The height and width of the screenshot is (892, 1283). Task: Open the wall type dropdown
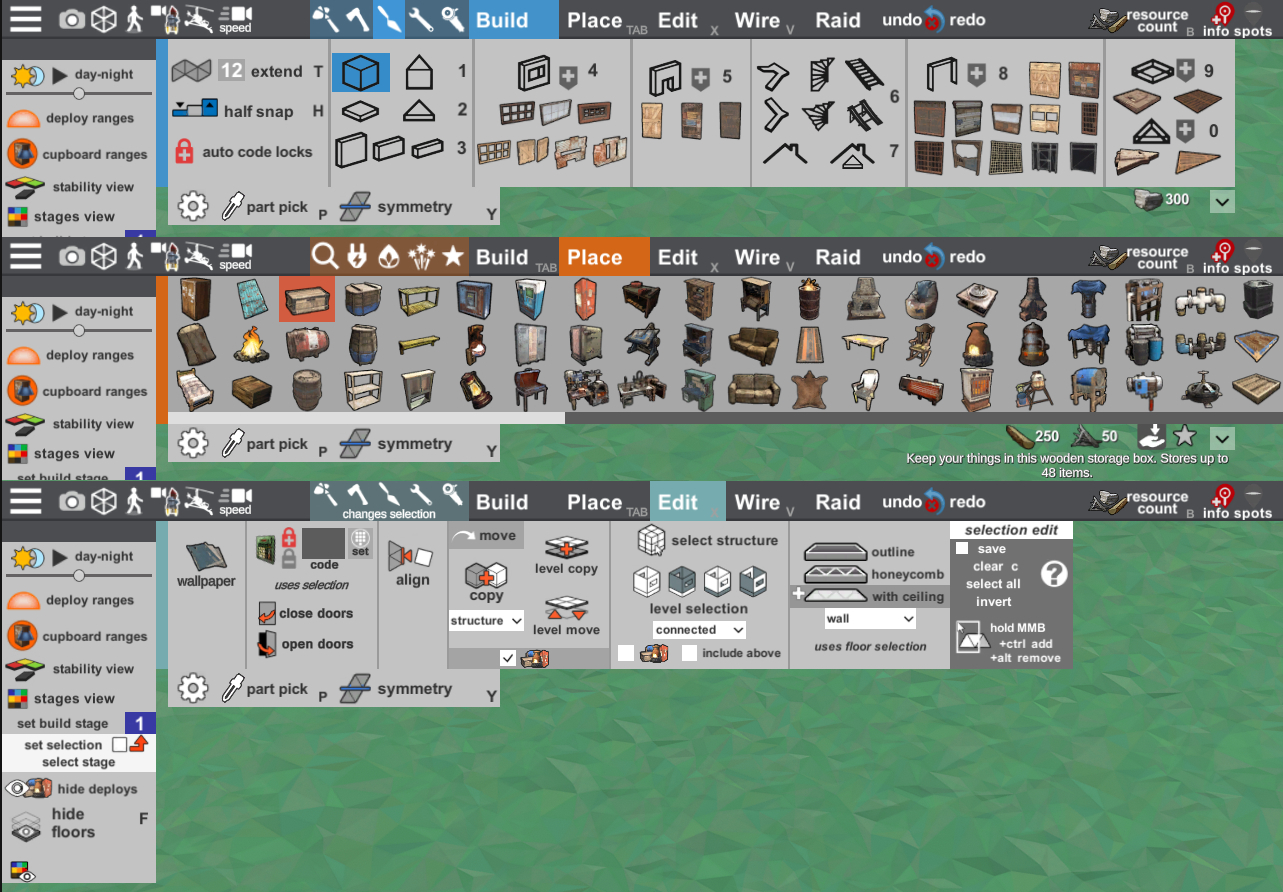pos(869,619)
